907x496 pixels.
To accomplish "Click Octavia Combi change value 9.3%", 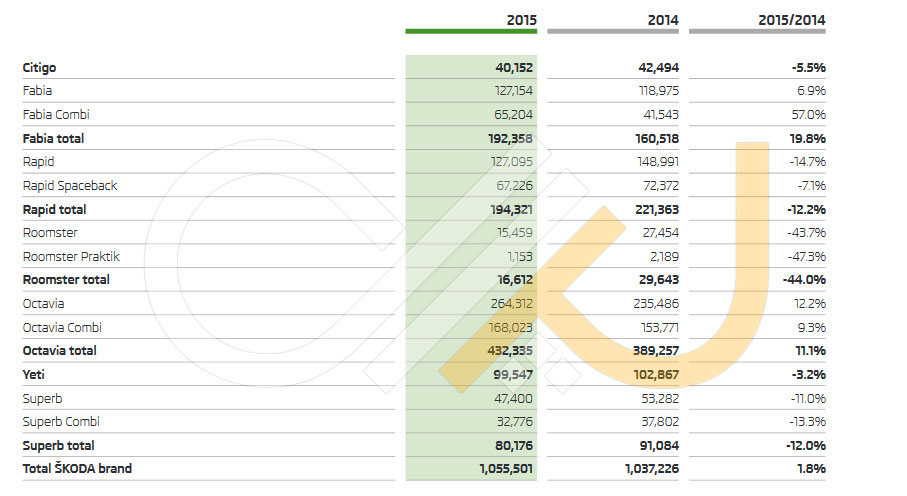I will (812, 328).
